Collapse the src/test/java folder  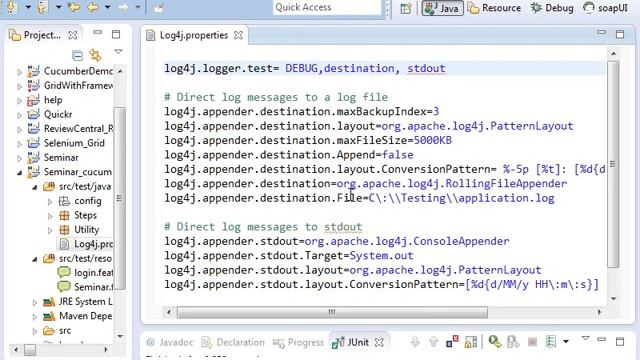(x=35, y=187)
